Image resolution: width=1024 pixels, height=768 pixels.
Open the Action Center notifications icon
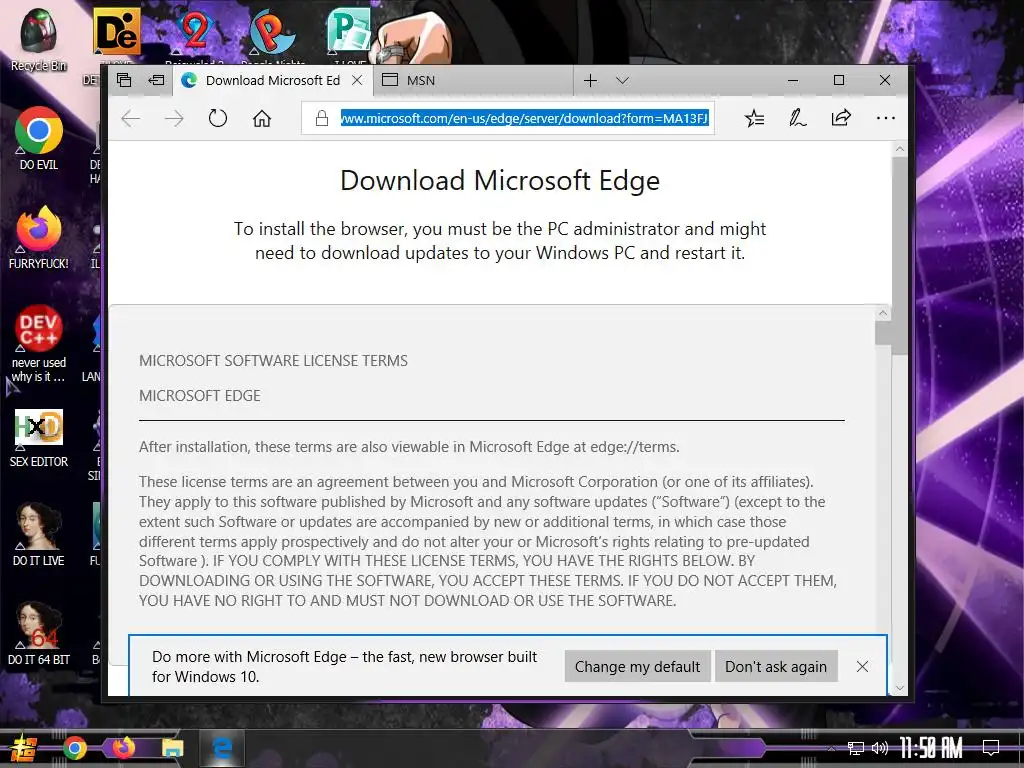pos(991,748)
